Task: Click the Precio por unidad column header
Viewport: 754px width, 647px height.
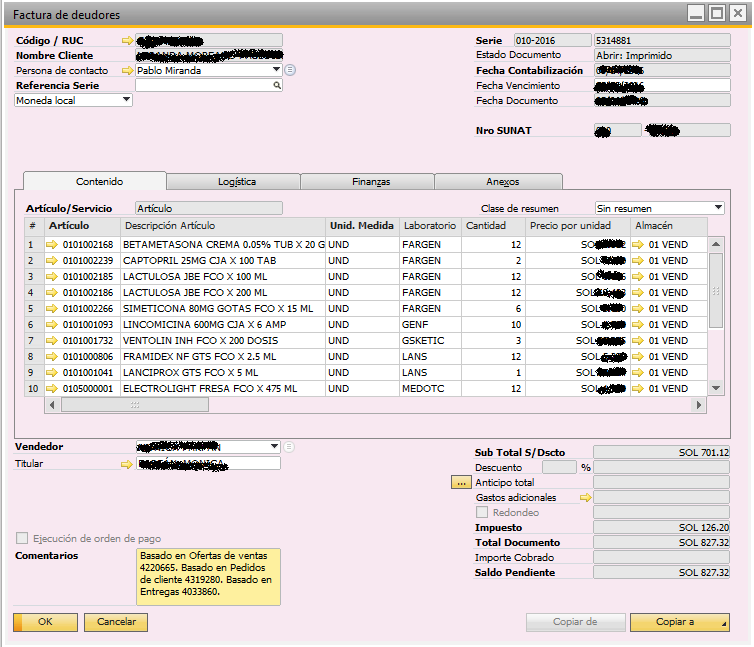Action: (x=578, y=226)
